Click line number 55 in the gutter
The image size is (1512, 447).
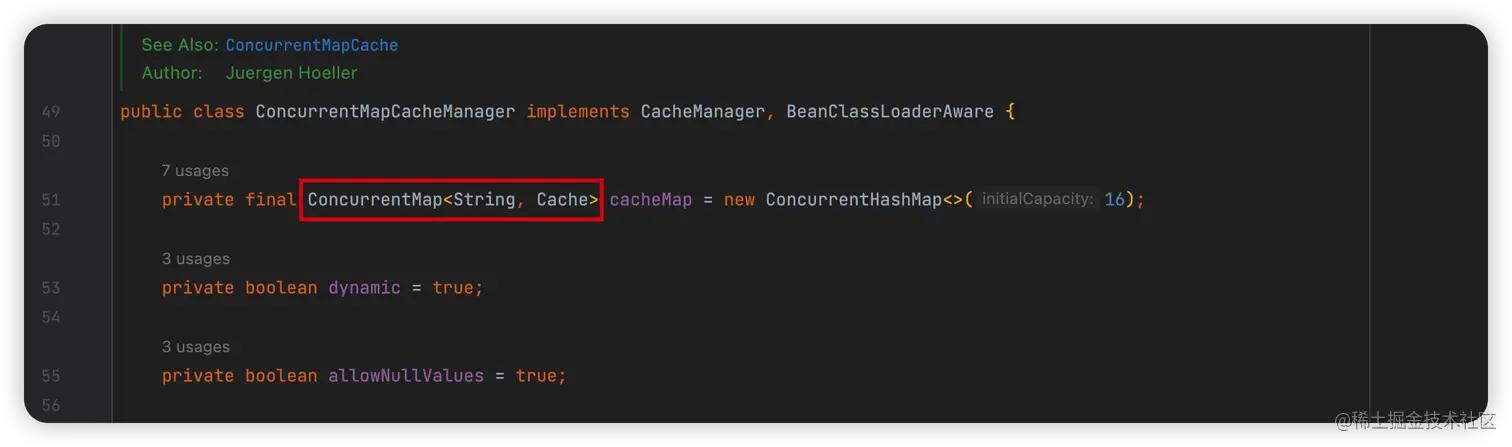[51, 376]
